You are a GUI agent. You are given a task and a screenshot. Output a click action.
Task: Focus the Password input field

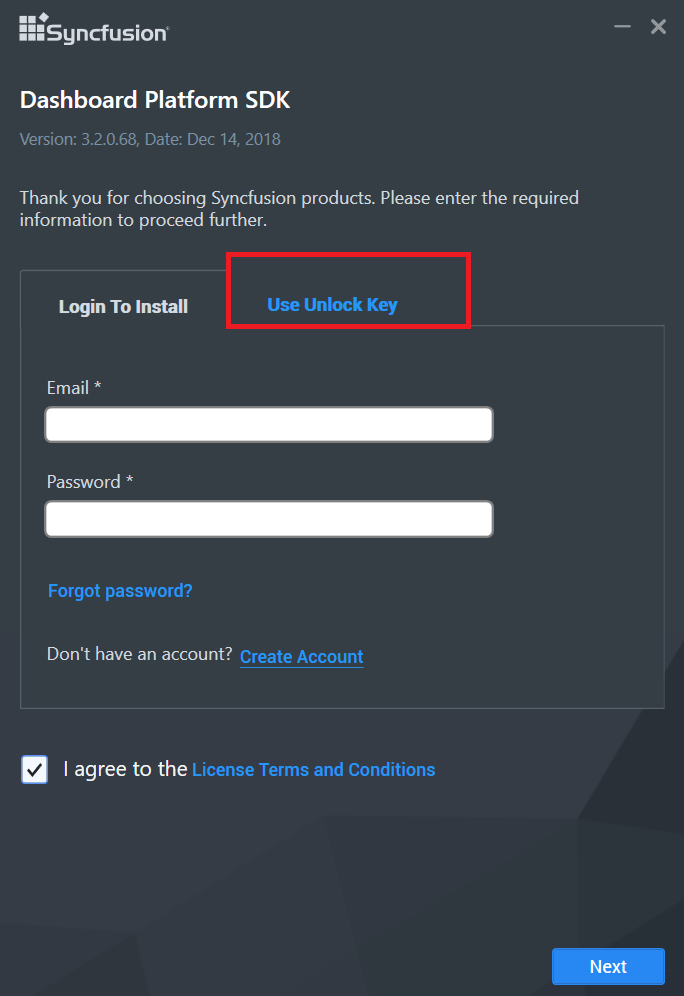tap(268, 518)
